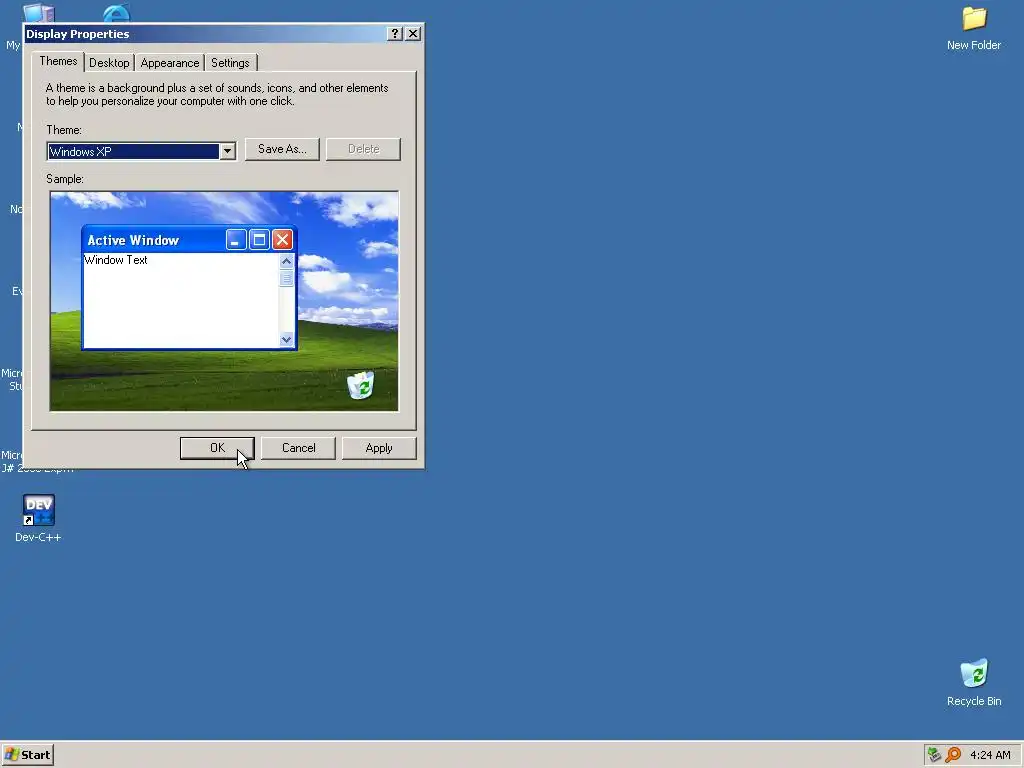Open the Settings tab
Screen dimensions: 1024x768
pyautogui.click(x=231, y=63)
